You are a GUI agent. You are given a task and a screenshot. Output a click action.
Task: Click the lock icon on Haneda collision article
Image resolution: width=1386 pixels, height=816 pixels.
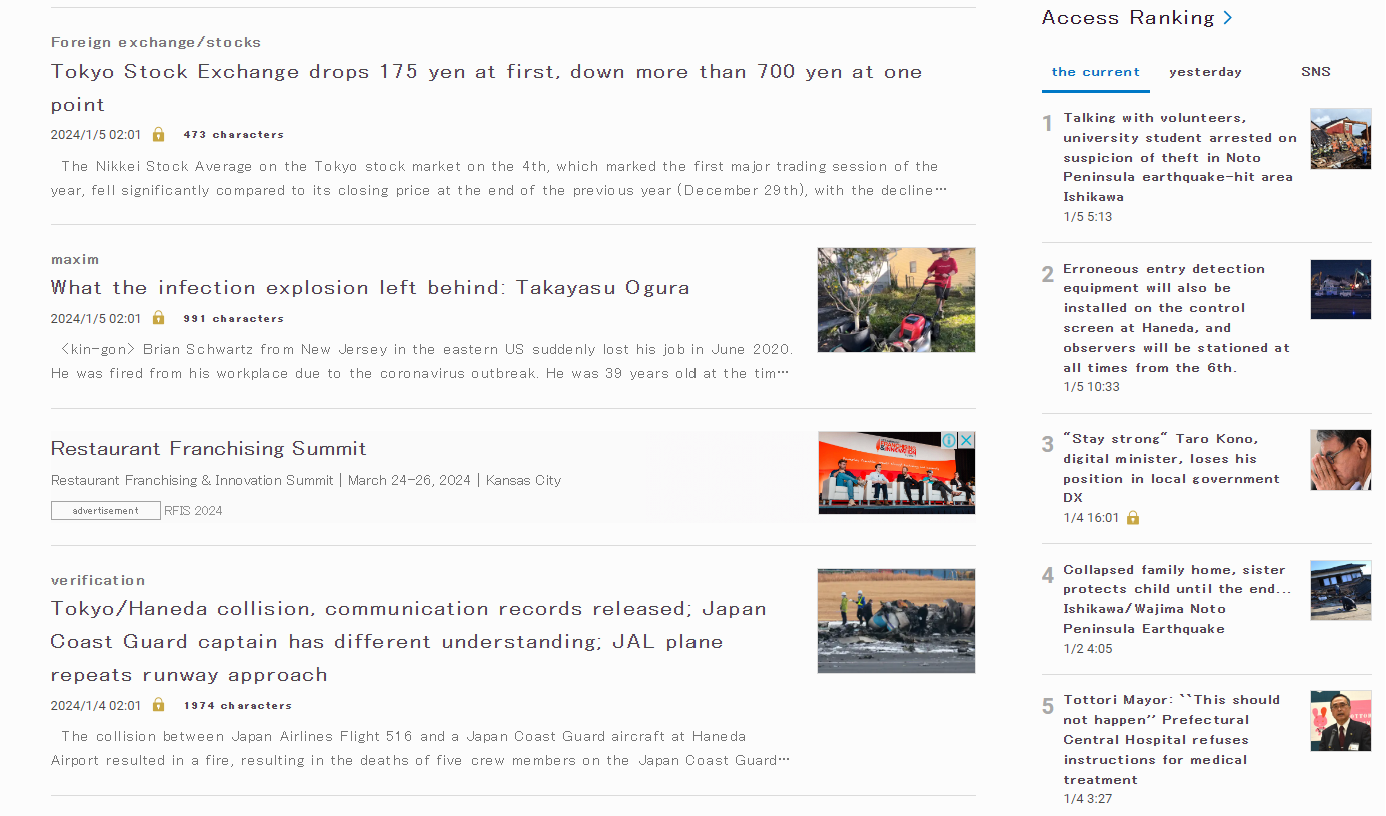tap(158, 706)
